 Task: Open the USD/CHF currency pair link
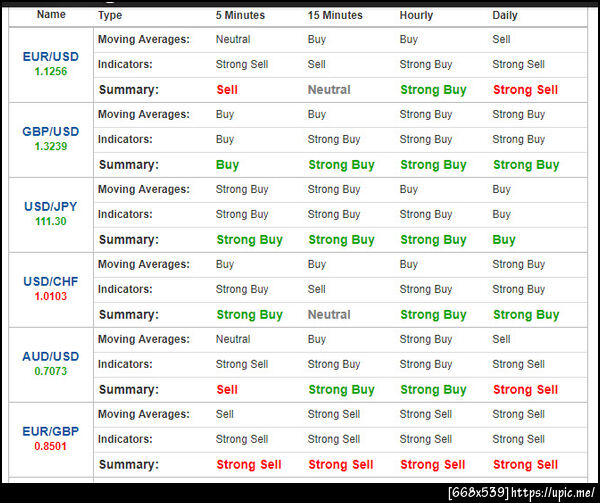tap(51, 282)
